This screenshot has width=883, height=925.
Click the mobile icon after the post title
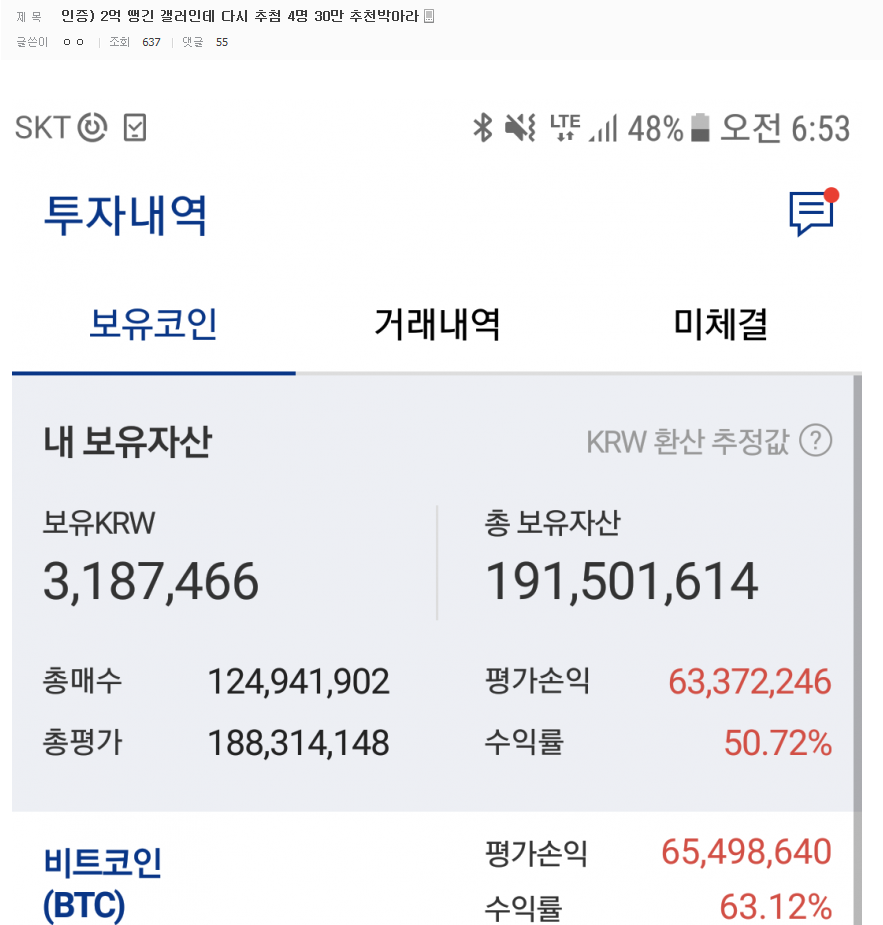pyautogui.click(x=429, y=16)
